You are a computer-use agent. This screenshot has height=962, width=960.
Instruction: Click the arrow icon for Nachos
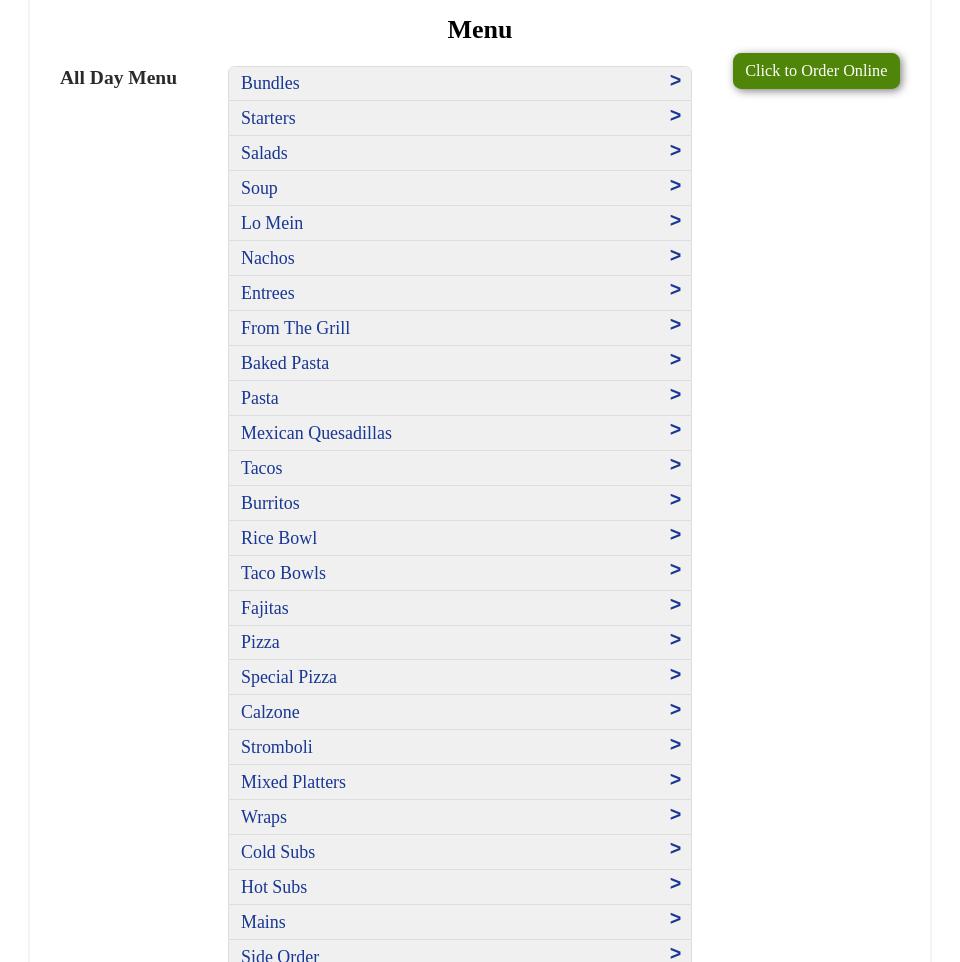tap(675, 256)
